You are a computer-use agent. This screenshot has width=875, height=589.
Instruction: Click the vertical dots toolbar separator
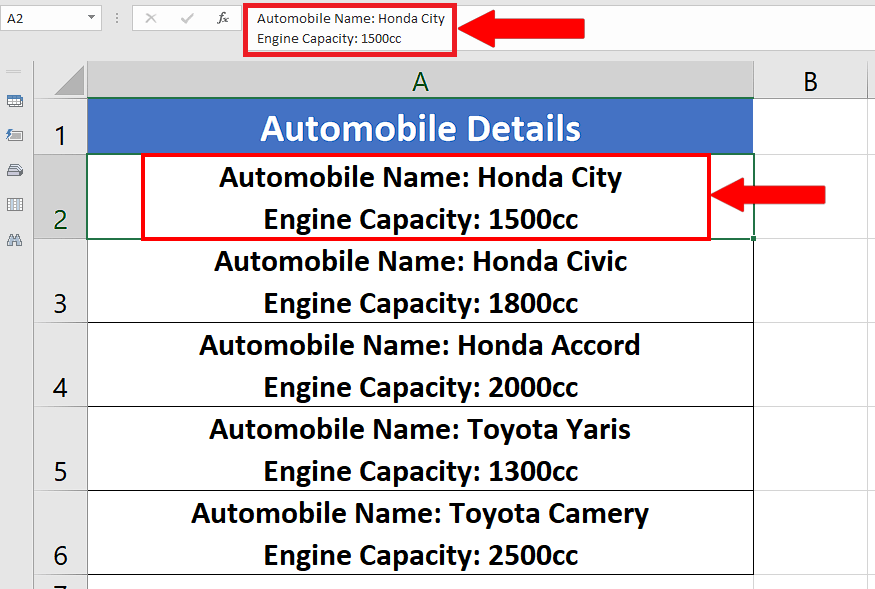tap(117, 18)
